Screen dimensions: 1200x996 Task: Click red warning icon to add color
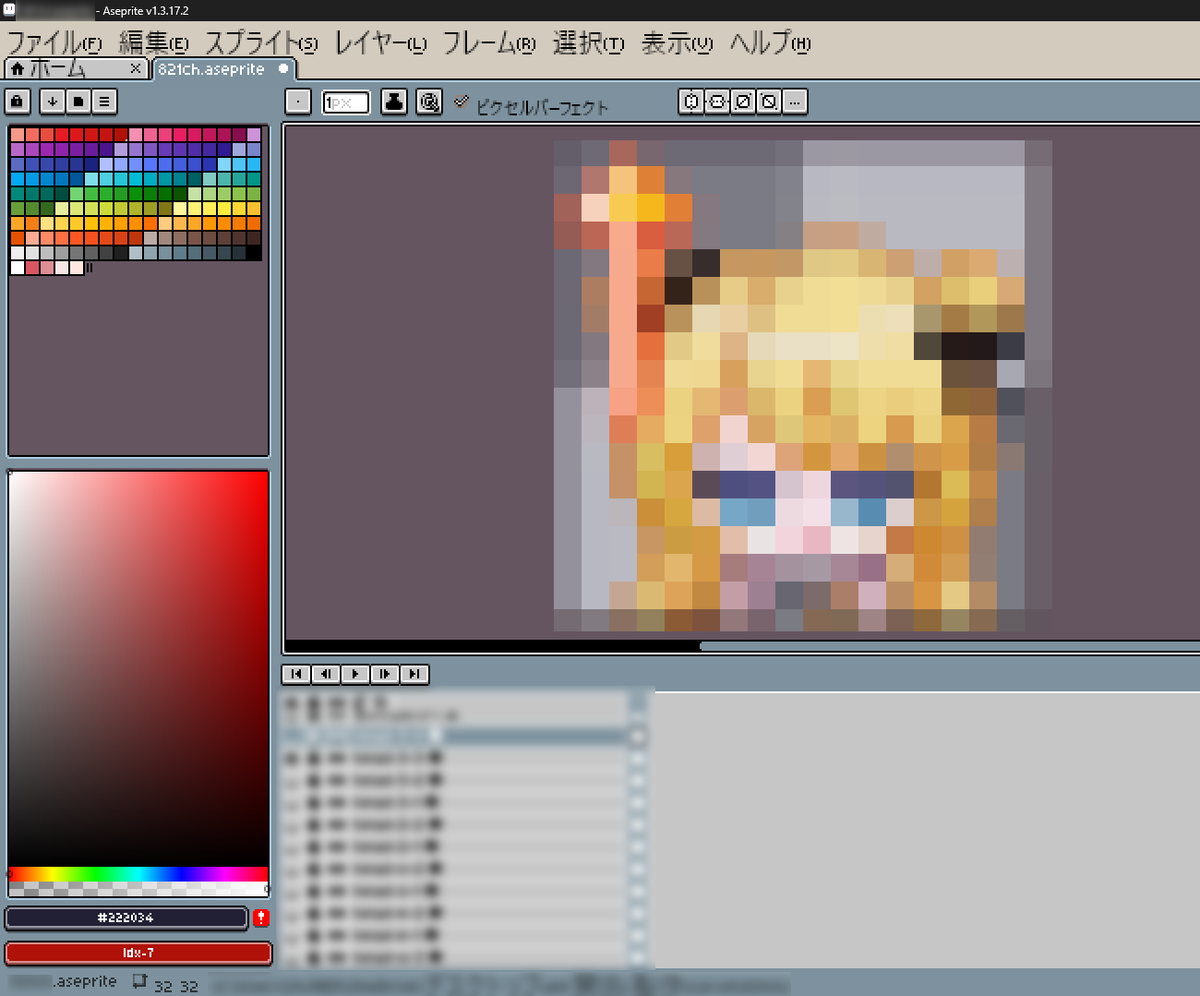(262, 917)
